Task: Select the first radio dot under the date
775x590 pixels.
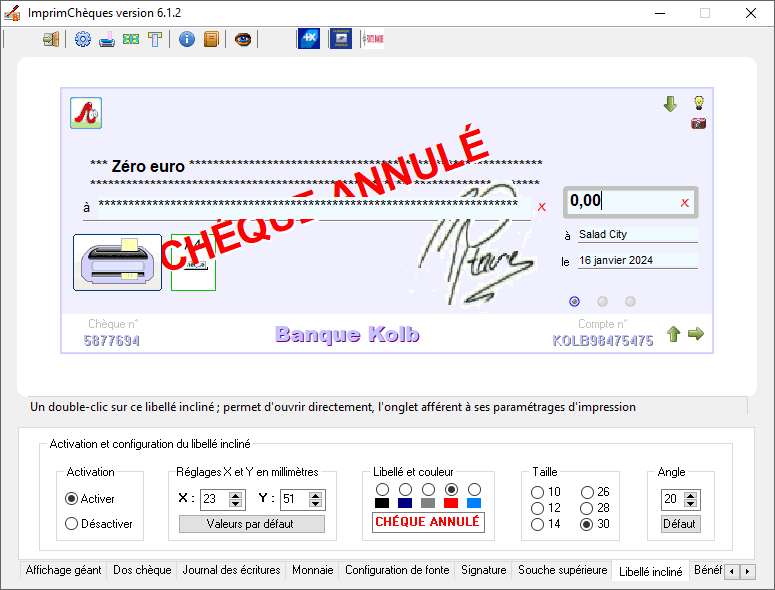Action: (x=574, y=301)
